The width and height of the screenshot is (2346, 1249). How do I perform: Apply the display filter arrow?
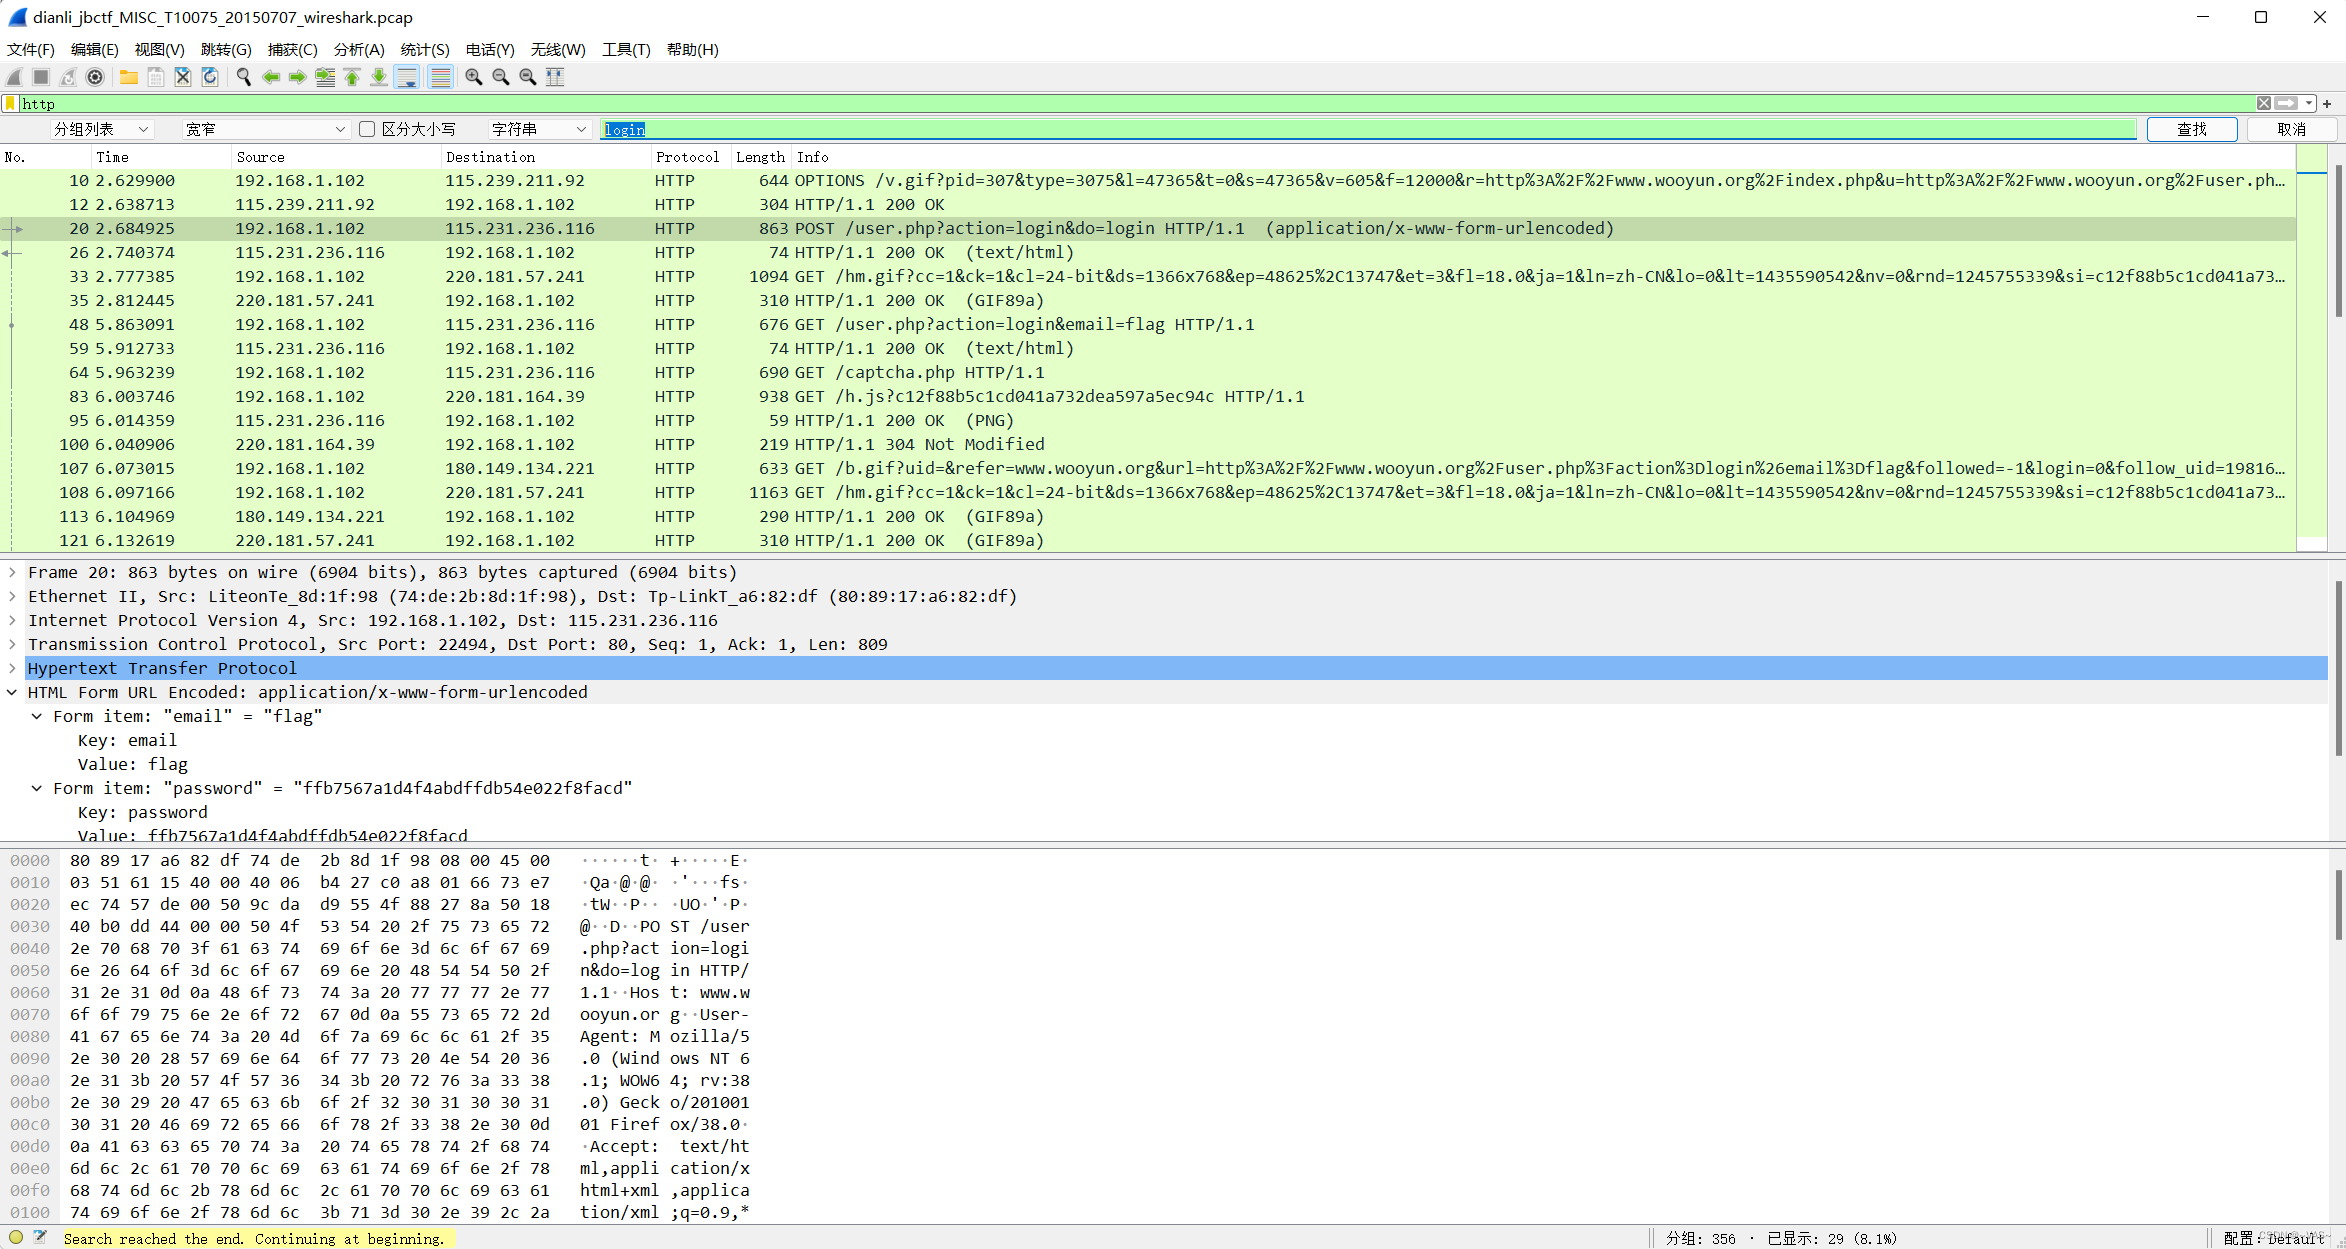pos(2286,103)
